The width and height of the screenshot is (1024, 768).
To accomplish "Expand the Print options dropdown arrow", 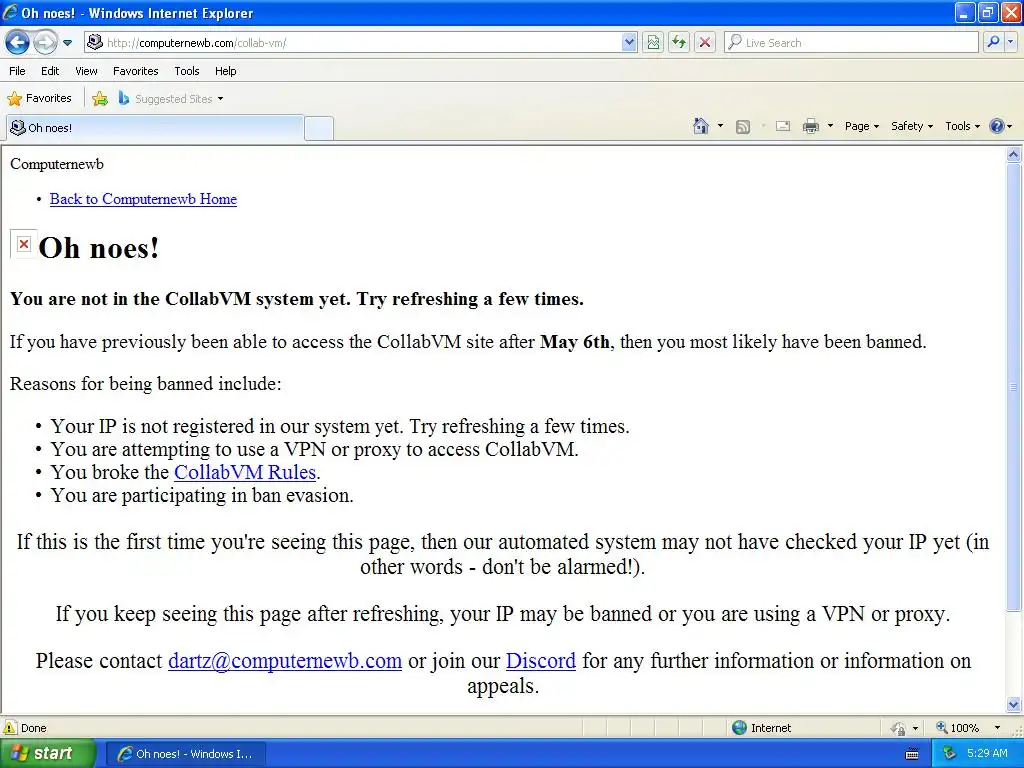I will tap(830, 126).
